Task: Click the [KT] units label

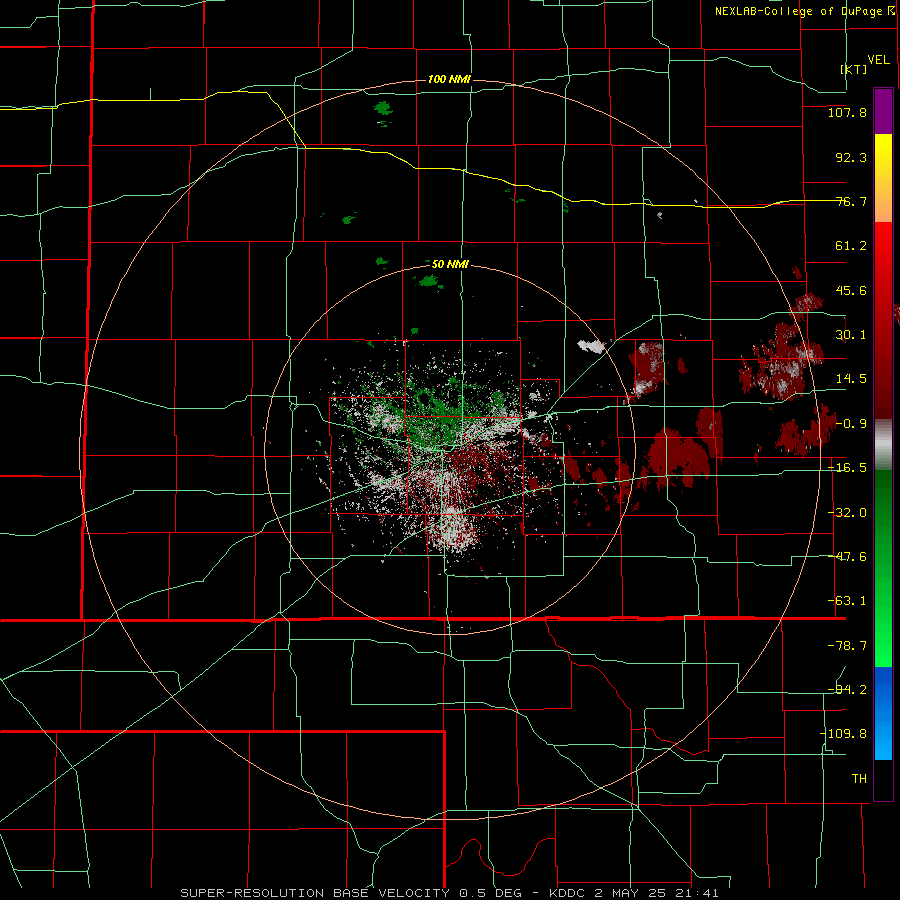Action: [854, 69]
